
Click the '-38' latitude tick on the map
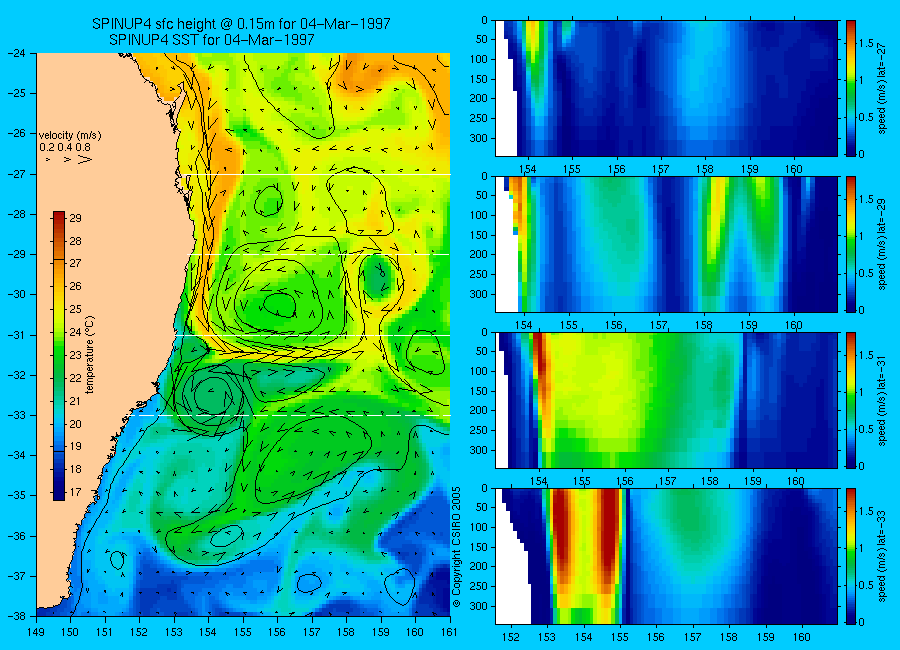[x=16, y=616]
